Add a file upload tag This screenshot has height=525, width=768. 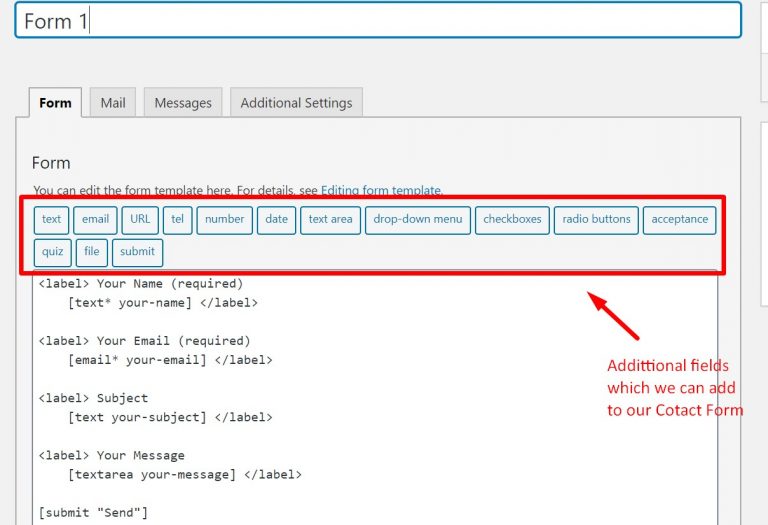[x=92, y=252]
